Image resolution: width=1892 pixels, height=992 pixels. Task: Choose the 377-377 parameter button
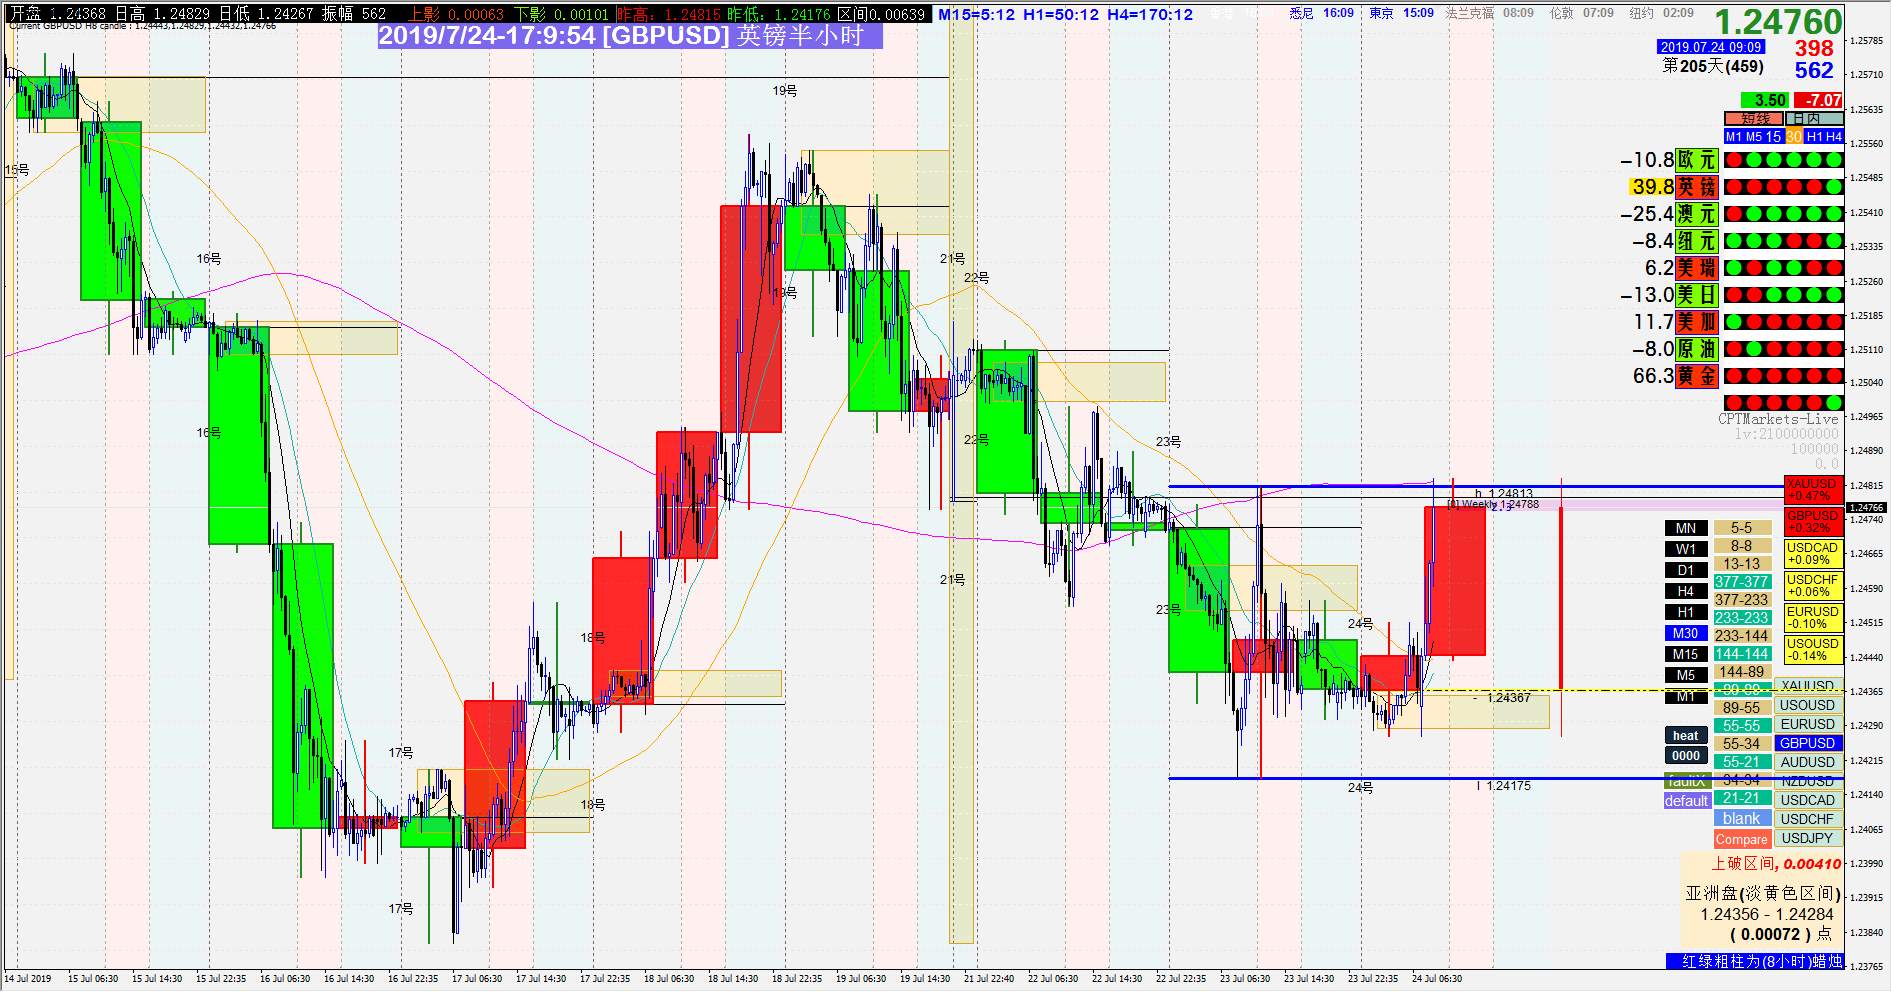[x=1741, y=582]
